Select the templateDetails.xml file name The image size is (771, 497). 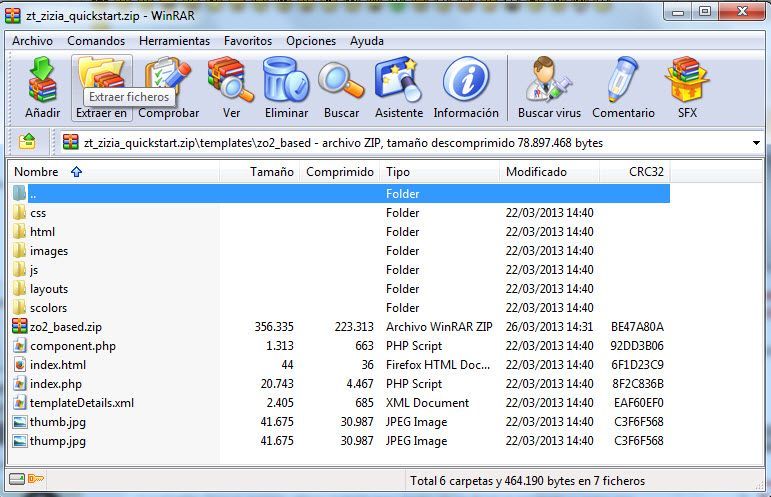[x=82, y=403]
